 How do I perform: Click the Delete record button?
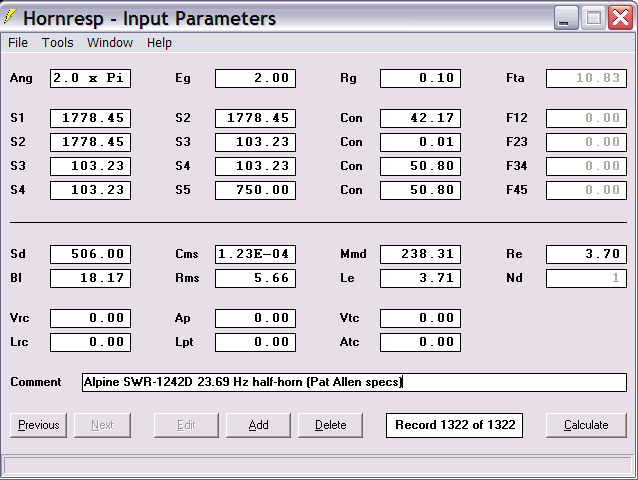point(330,425)
